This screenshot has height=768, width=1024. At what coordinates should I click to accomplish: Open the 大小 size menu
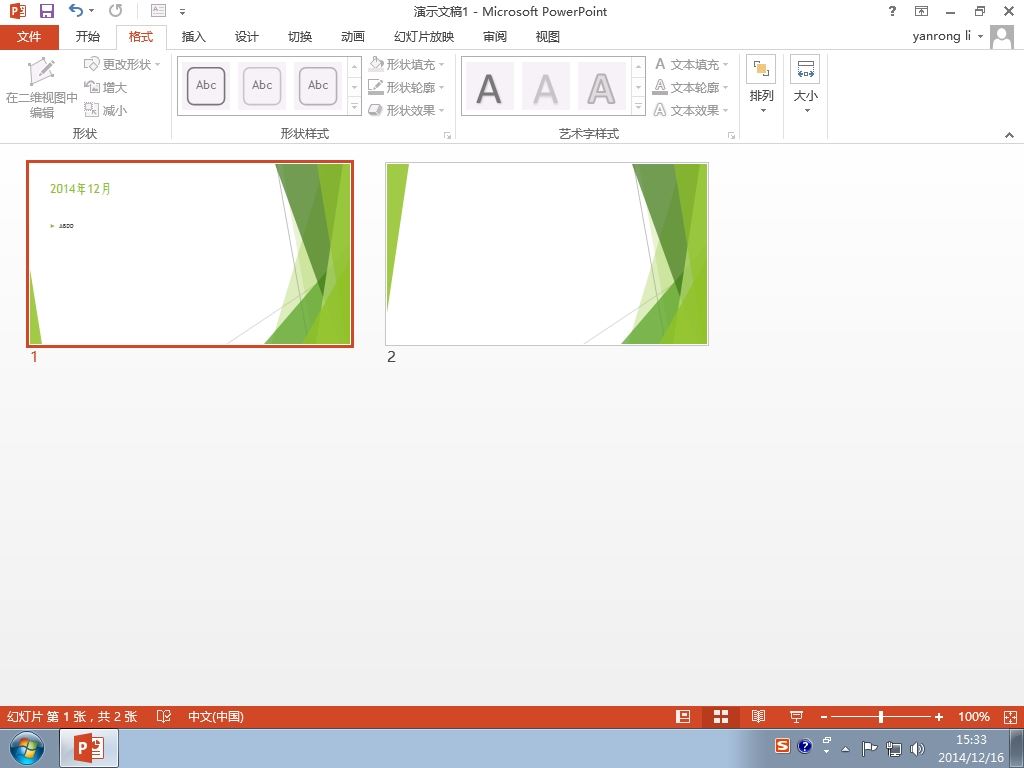(805, 86)
